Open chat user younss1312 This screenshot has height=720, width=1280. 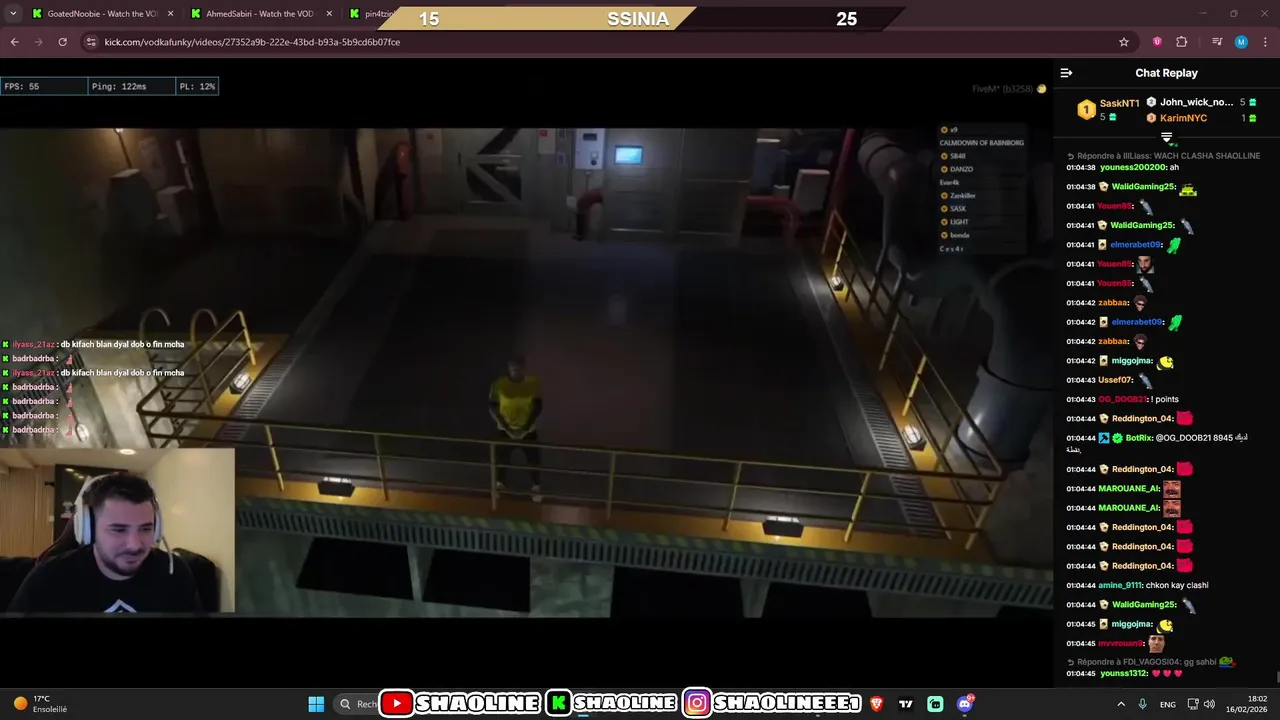tap(1124, 673)
